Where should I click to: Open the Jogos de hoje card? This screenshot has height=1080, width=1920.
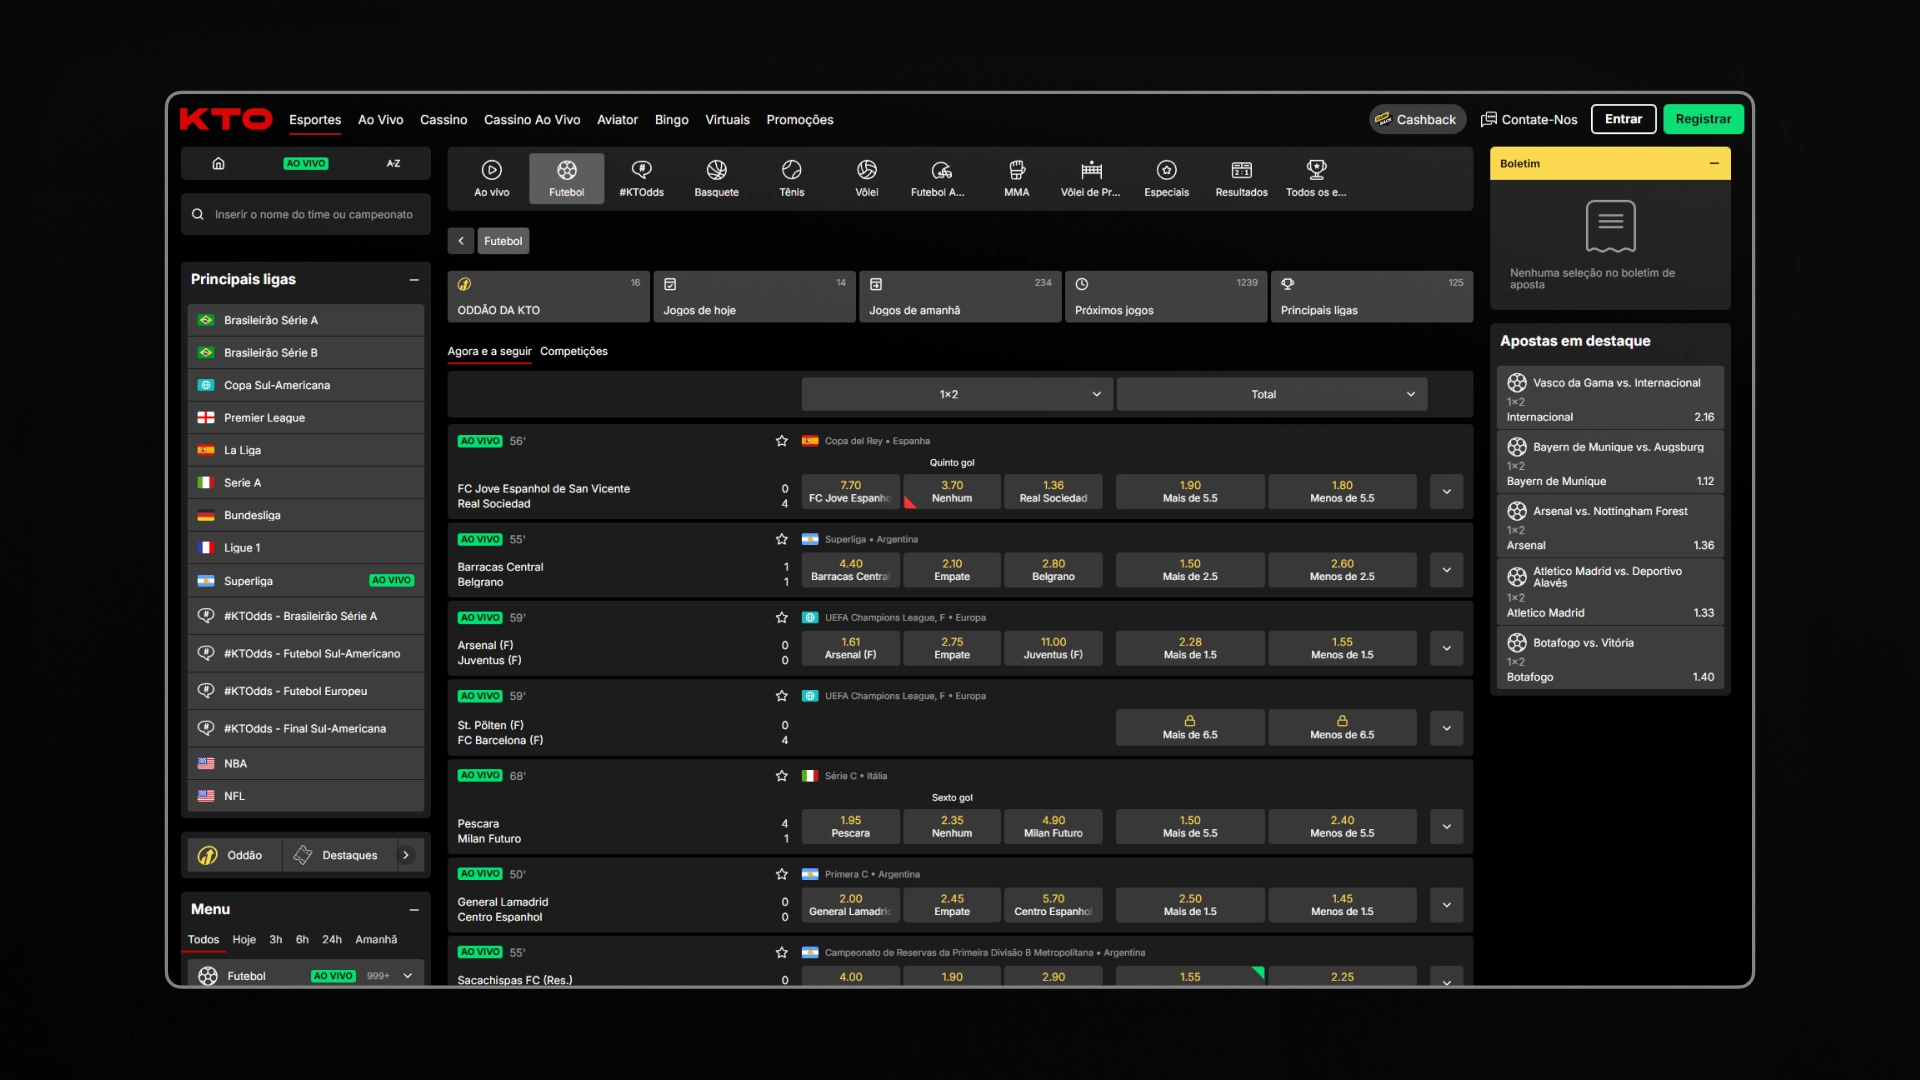[754, 297]
